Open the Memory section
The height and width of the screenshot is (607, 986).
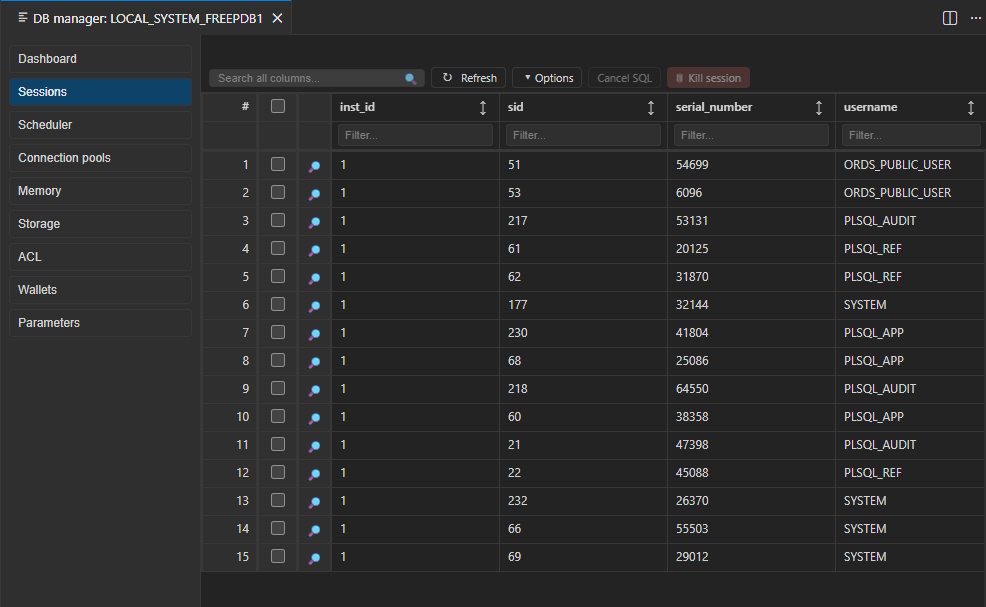tap(101, 191)
